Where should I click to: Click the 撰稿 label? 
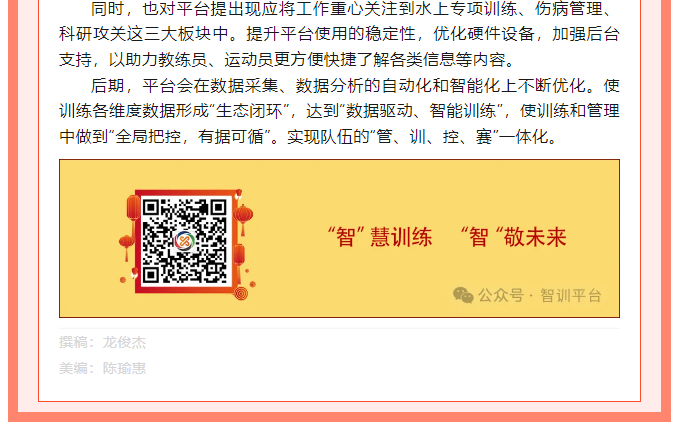73,343
